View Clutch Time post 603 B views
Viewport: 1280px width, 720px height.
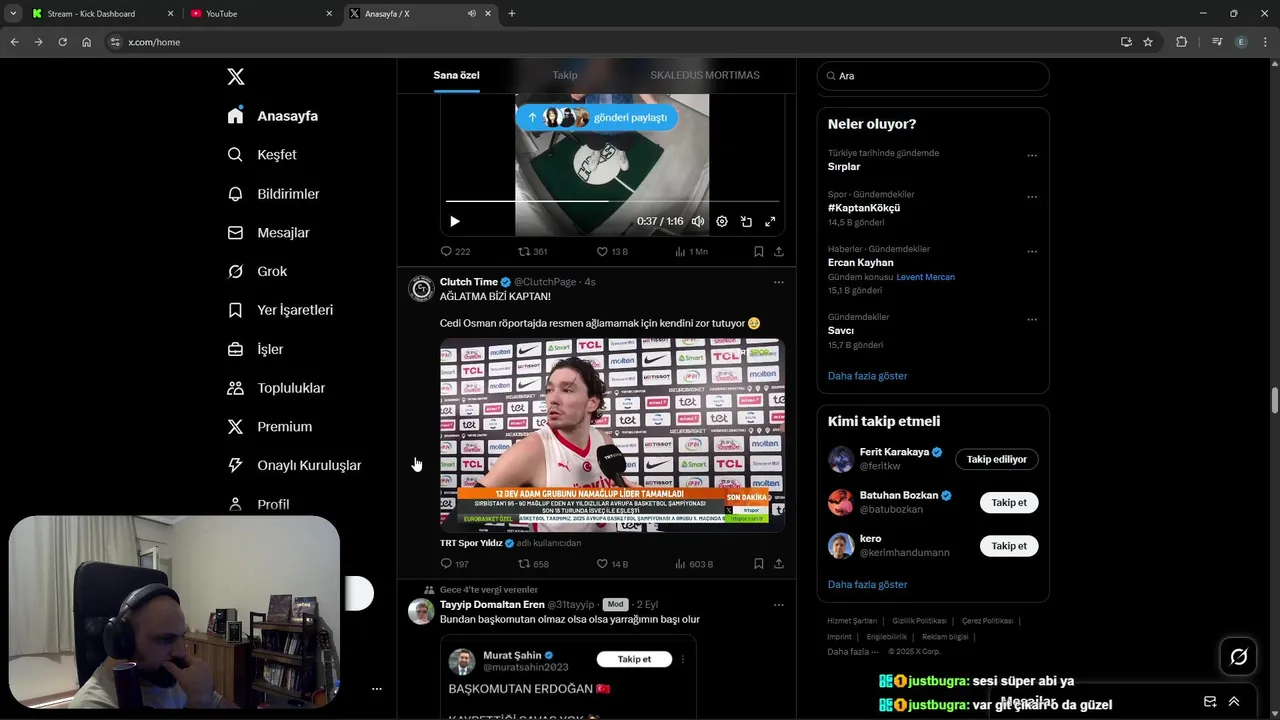(693, 564)
